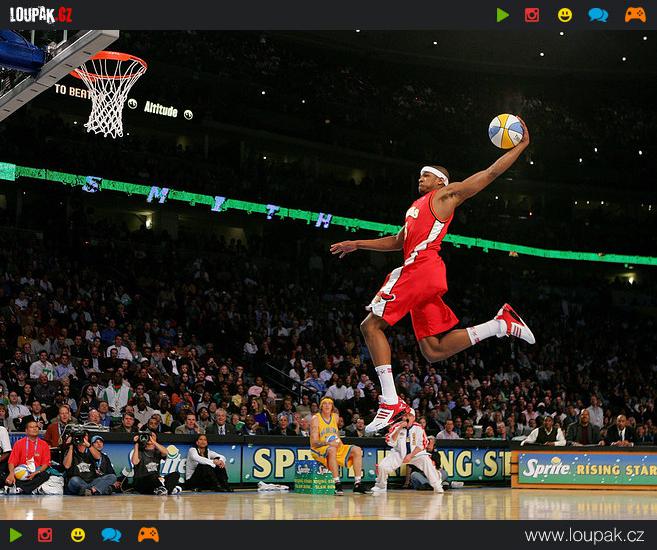
Task: Open the red Instagram icon in top bar
Action: point(532,15)
